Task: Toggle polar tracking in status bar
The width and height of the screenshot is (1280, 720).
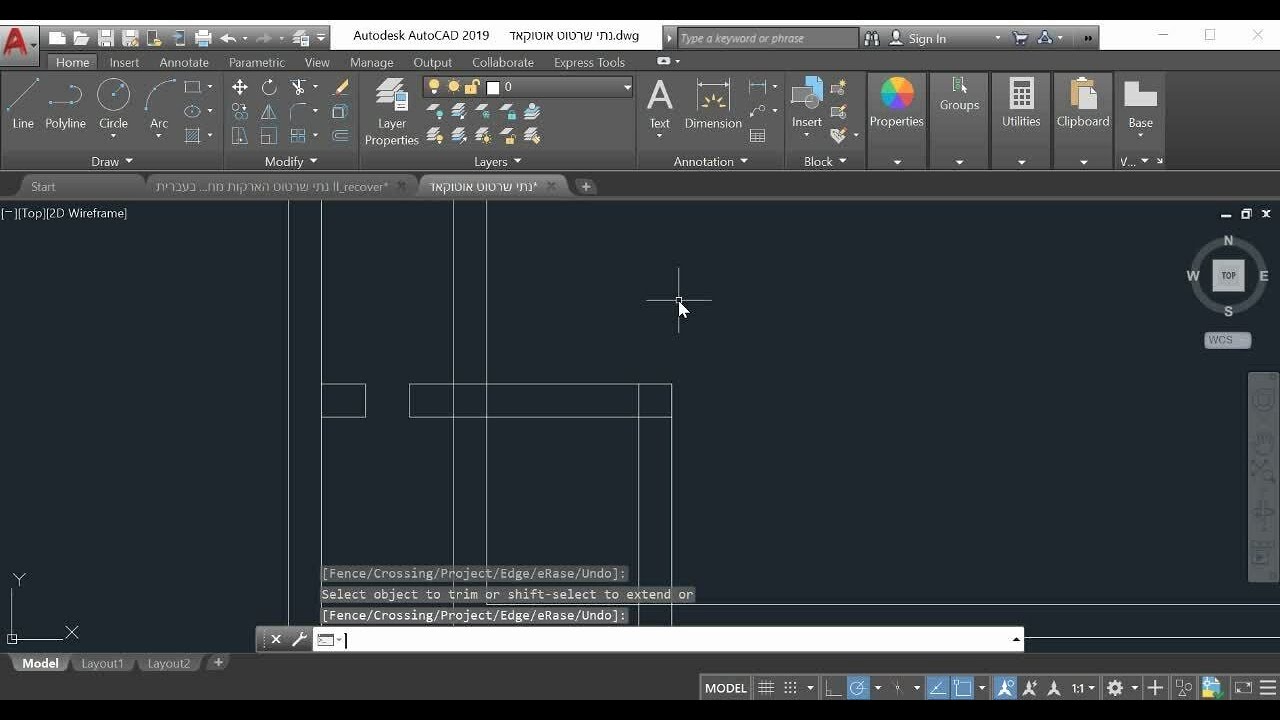Action: pos(858,688)
